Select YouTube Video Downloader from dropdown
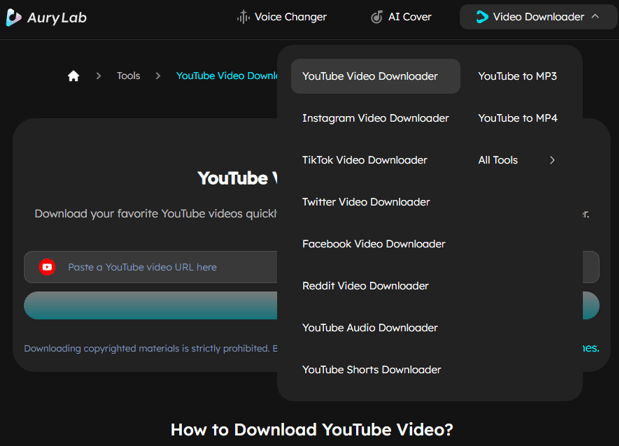This screenshot has height=446, width=619. (375, 76)
